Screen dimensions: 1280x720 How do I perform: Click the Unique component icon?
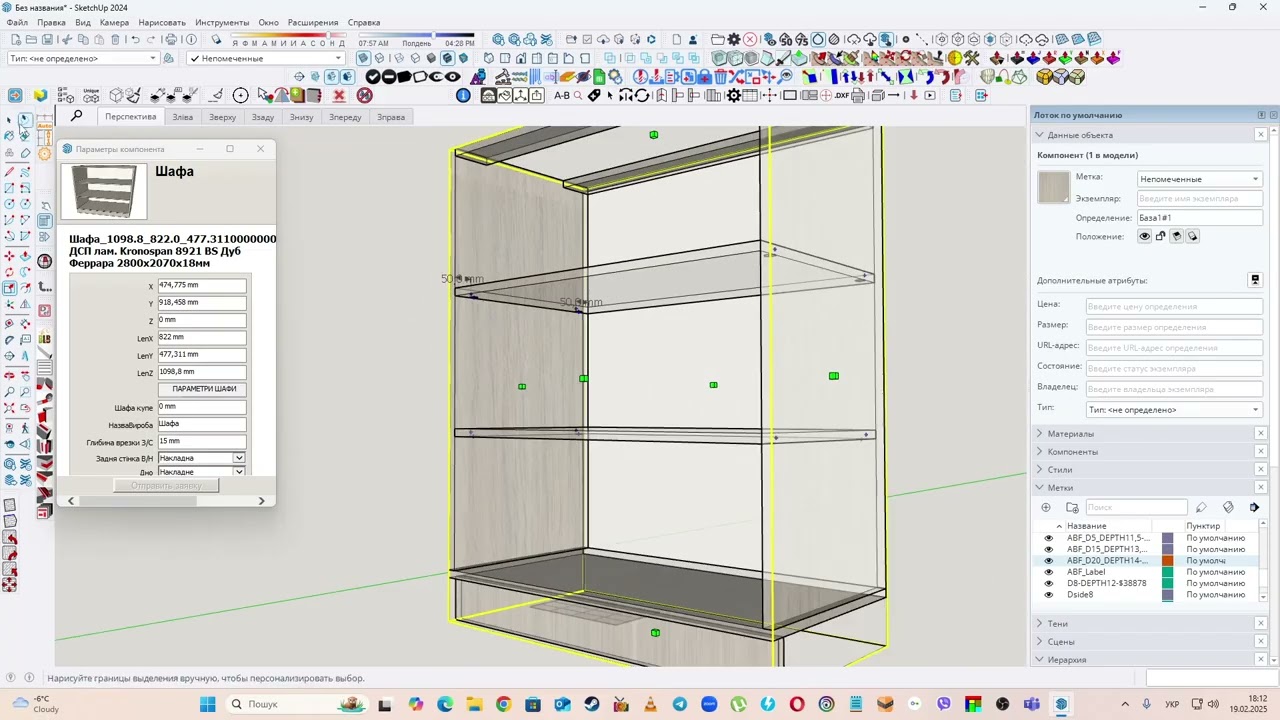click(91, 95)
